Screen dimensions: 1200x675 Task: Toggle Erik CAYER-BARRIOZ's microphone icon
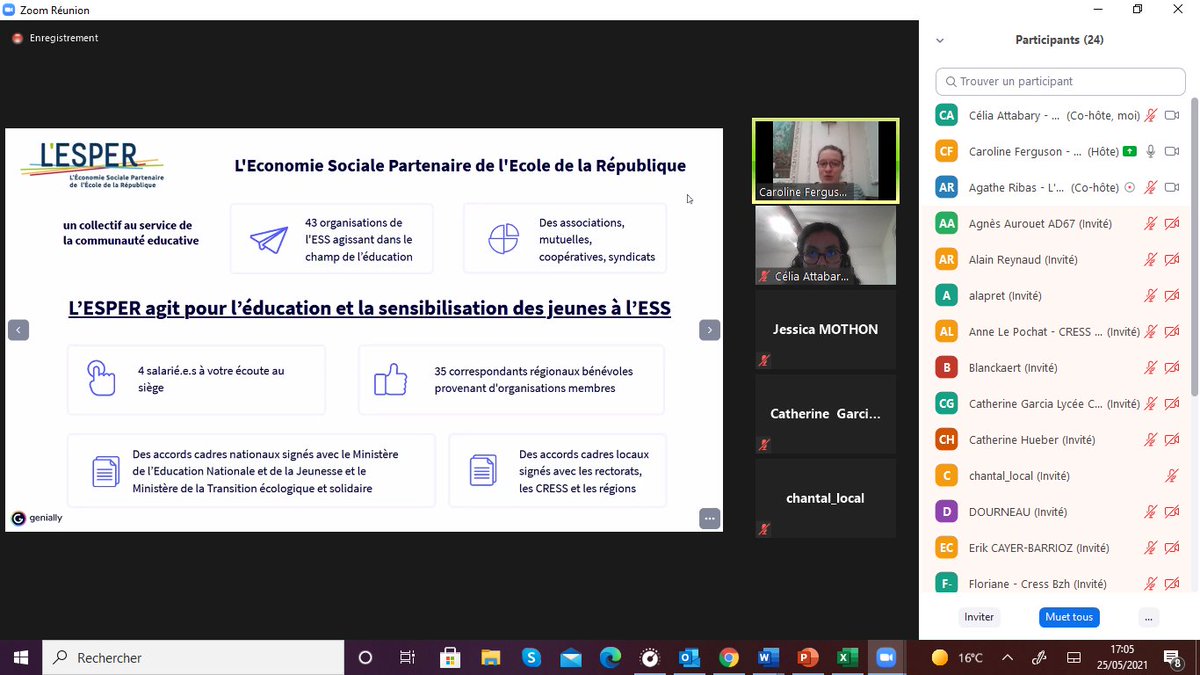click(x=1151, y=547)
